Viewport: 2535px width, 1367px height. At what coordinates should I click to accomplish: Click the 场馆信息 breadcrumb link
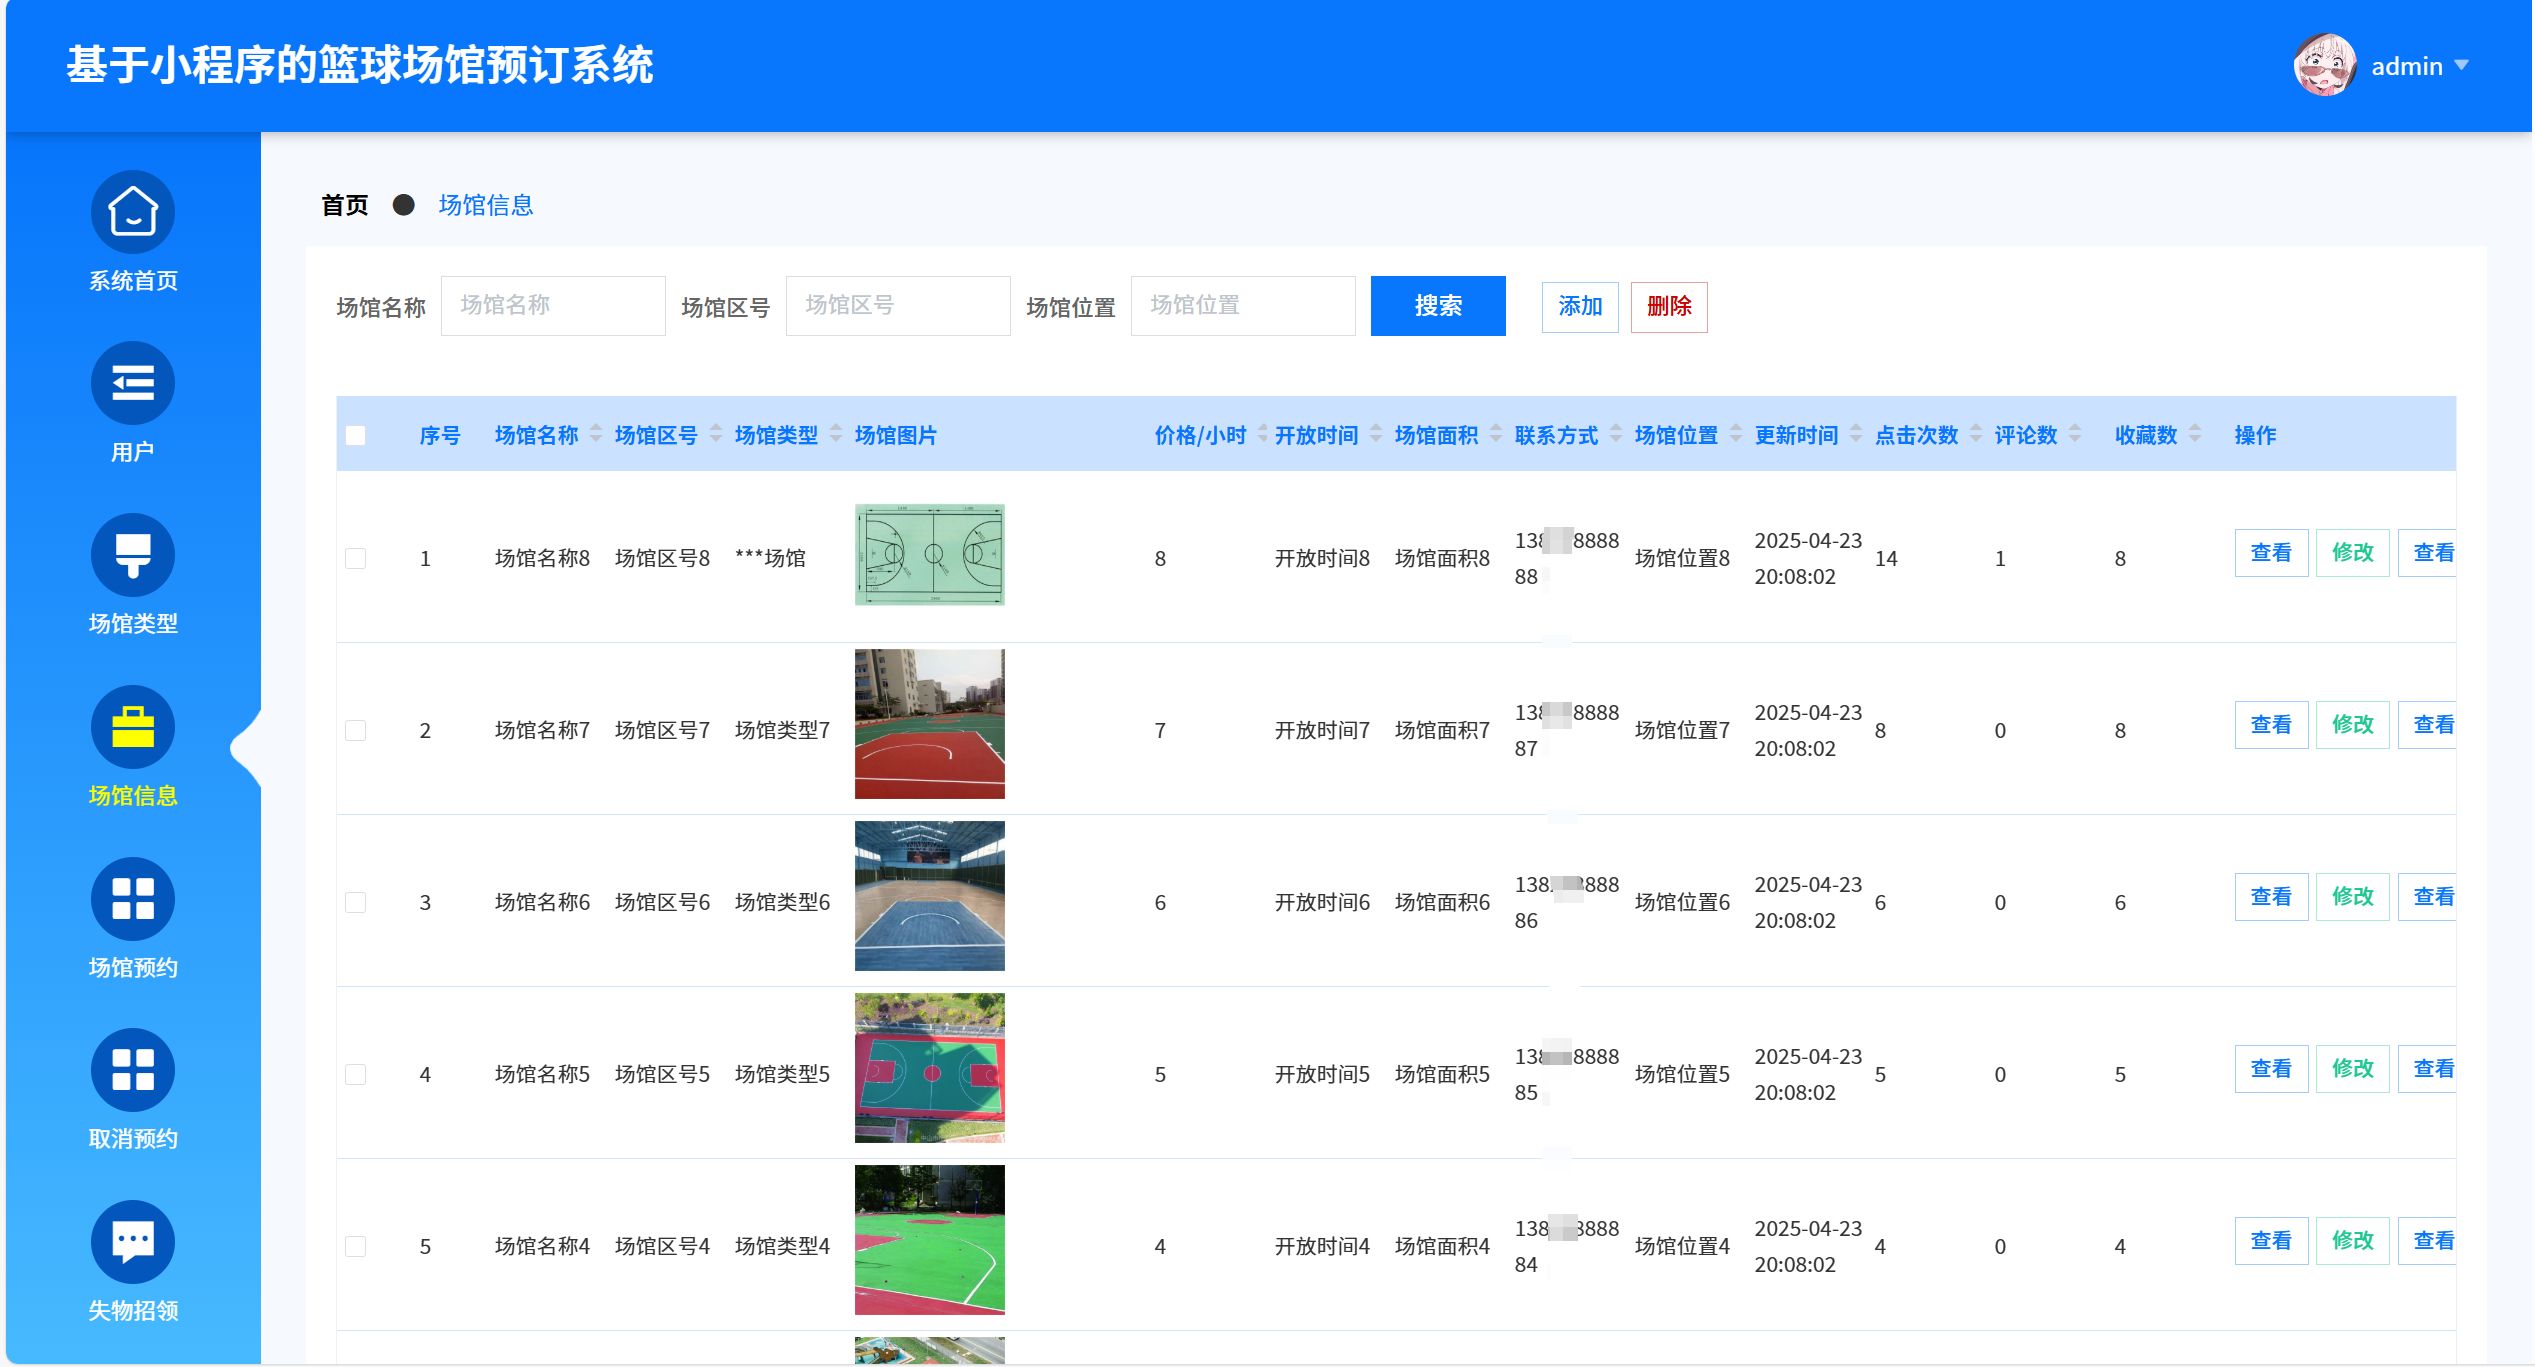tap(486, 205)
